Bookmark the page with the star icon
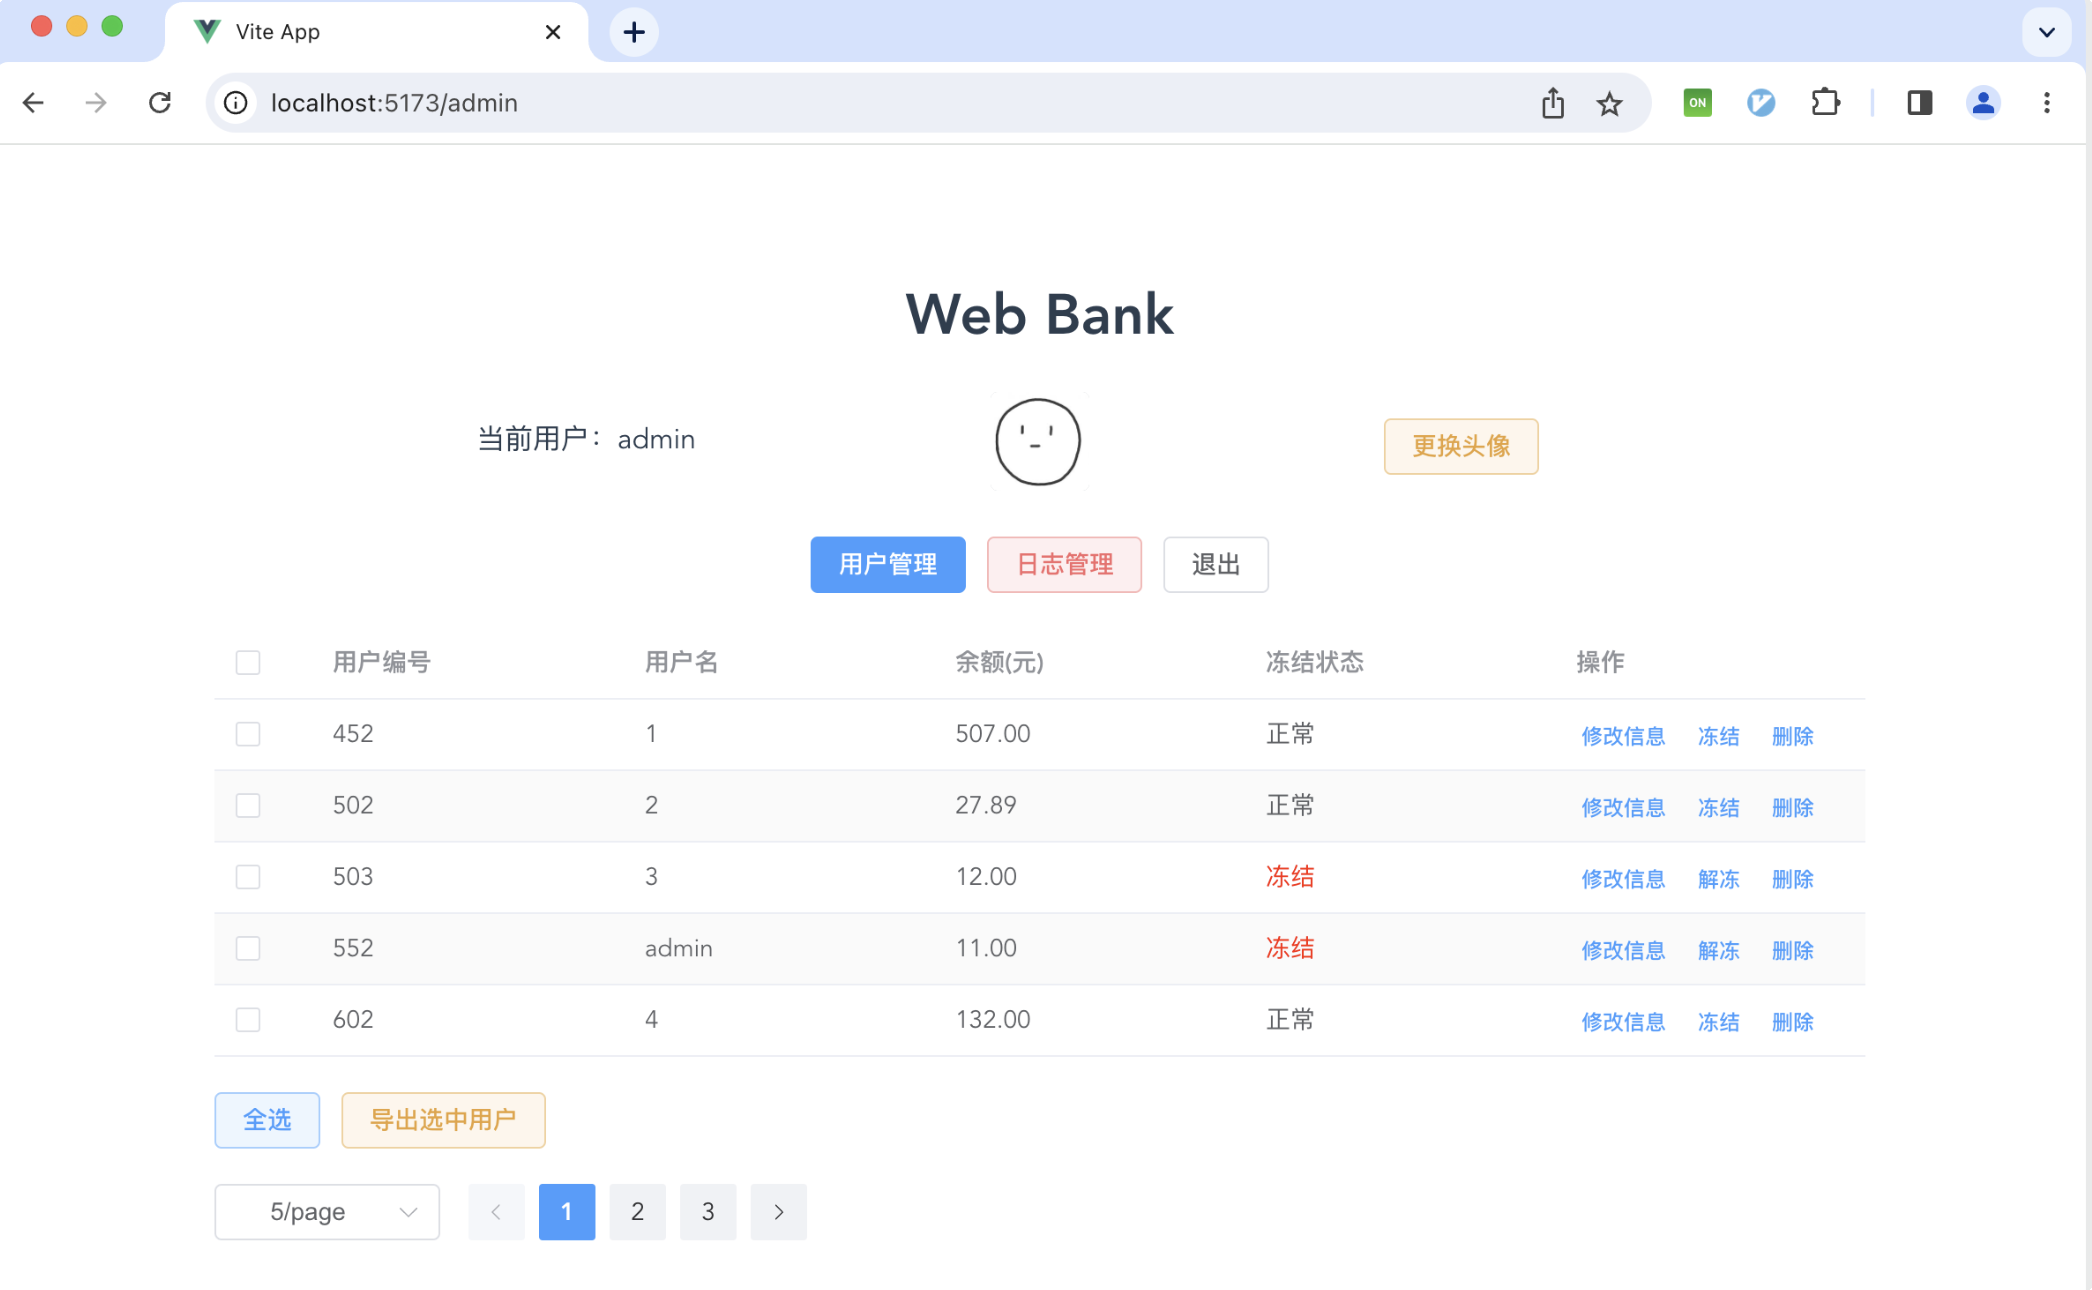The width and height of the screenshot is (2092, 1290). click(x=1609, y=103)
